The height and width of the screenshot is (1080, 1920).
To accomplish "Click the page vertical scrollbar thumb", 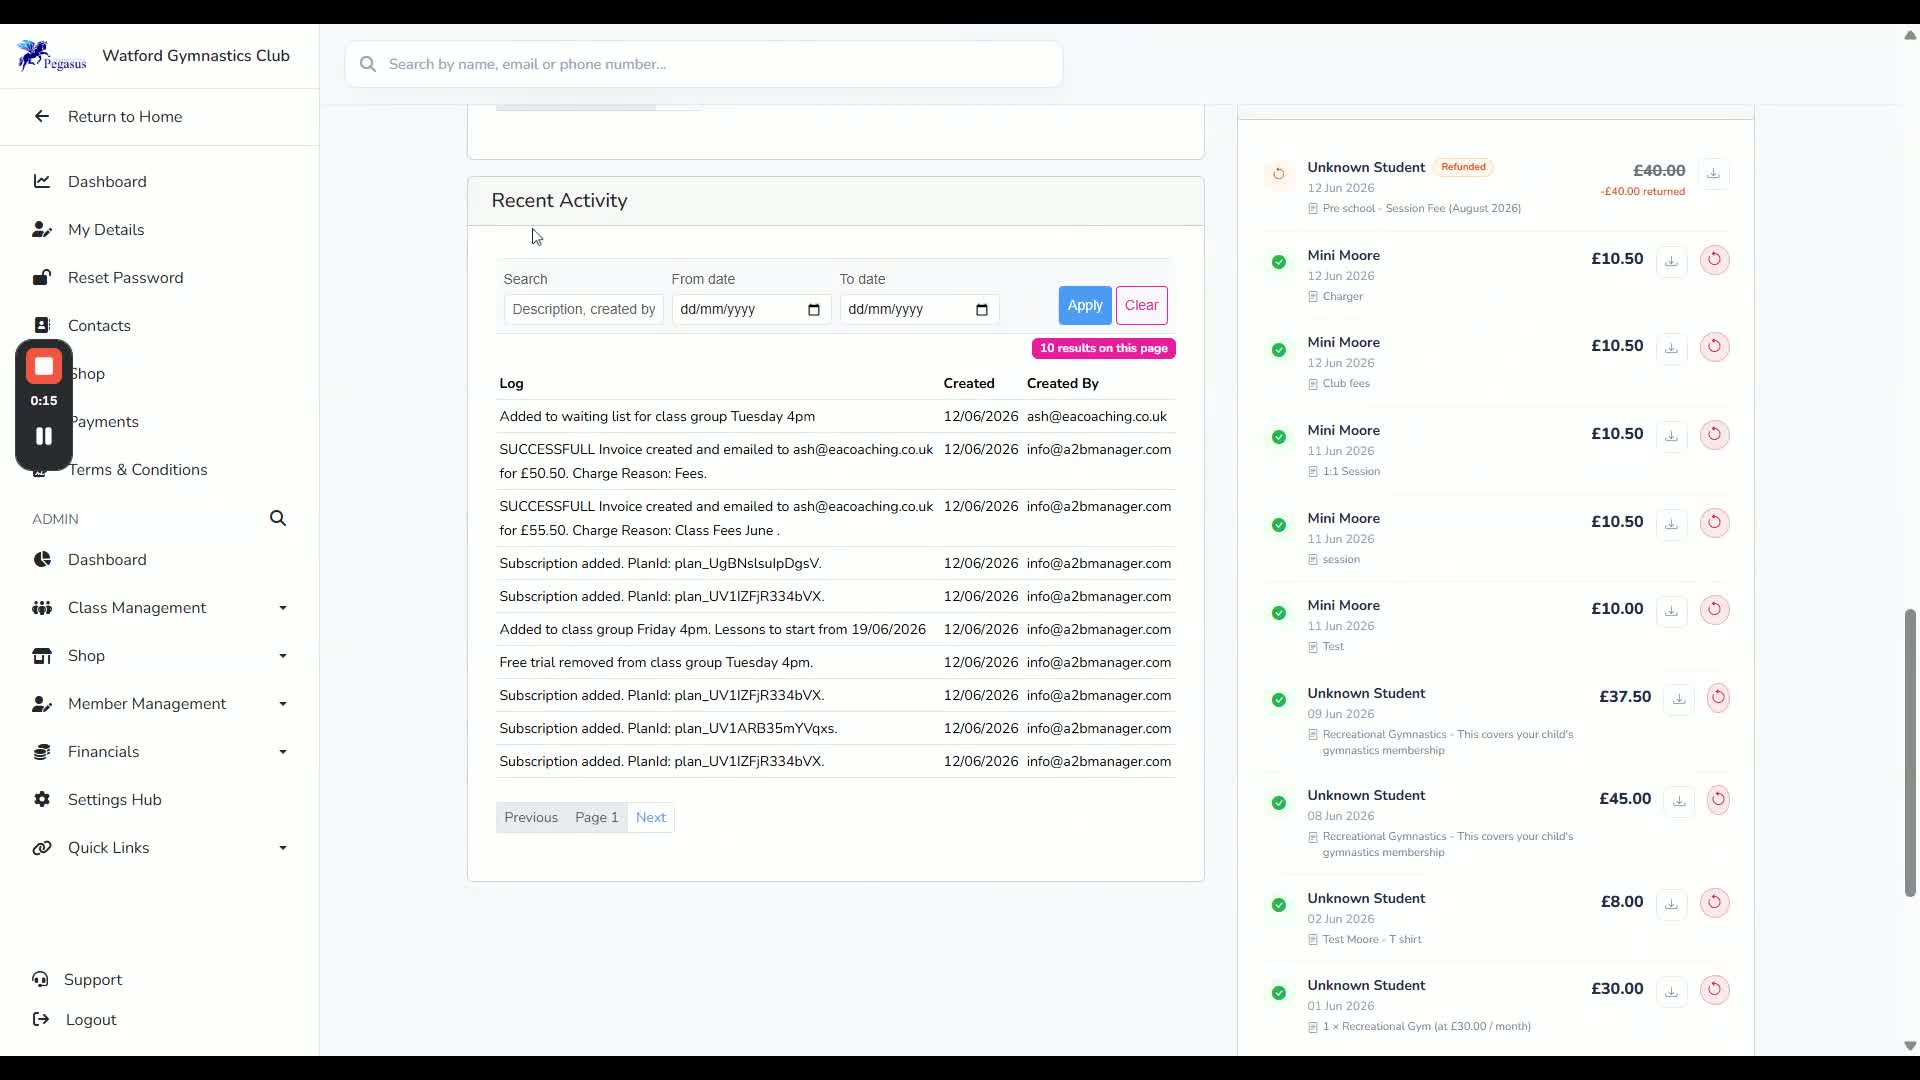I will 1910,752.
